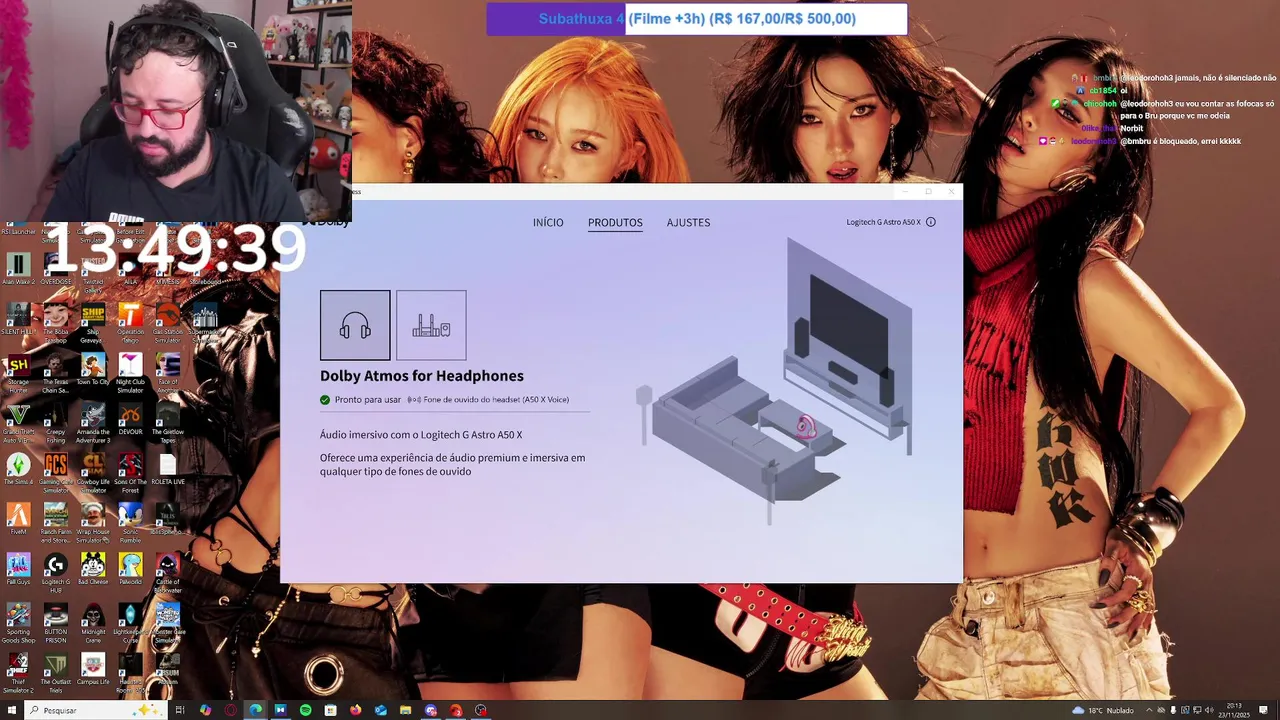Select the headphones product tile

(x=355, y=325)
